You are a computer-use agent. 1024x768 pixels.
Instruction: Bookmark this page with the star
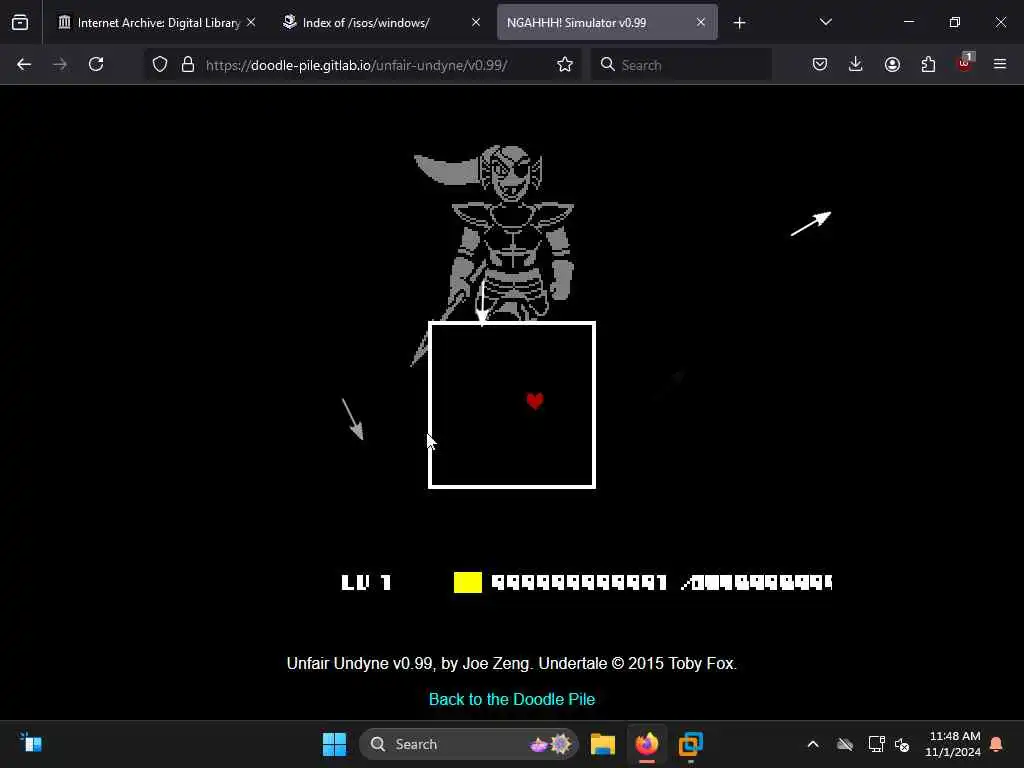pyautogui.click(x=565, y=65)
